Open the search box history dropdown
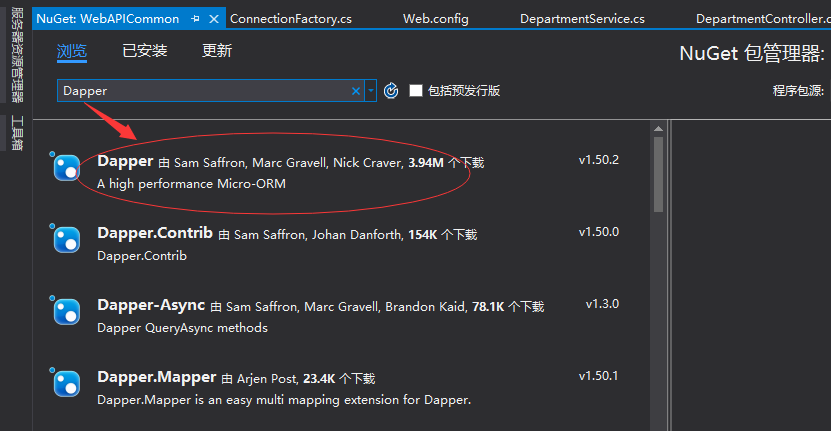Image resolution: width=831 pixels, height=431 pixels. pyautogui.click(x=371, y=91)
